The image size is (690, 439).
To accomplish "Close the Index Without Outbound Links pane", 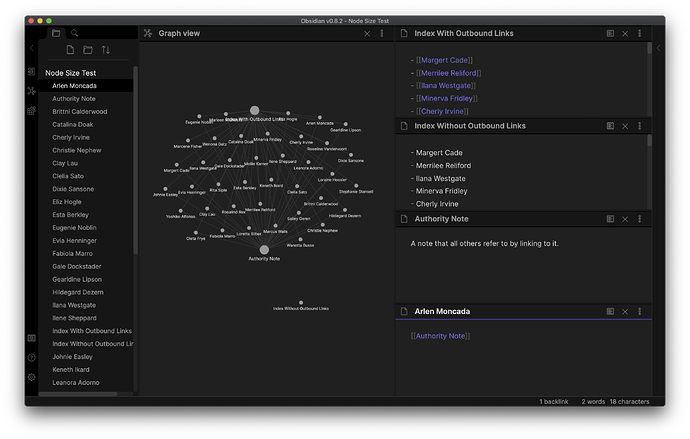I will point(625,126).
